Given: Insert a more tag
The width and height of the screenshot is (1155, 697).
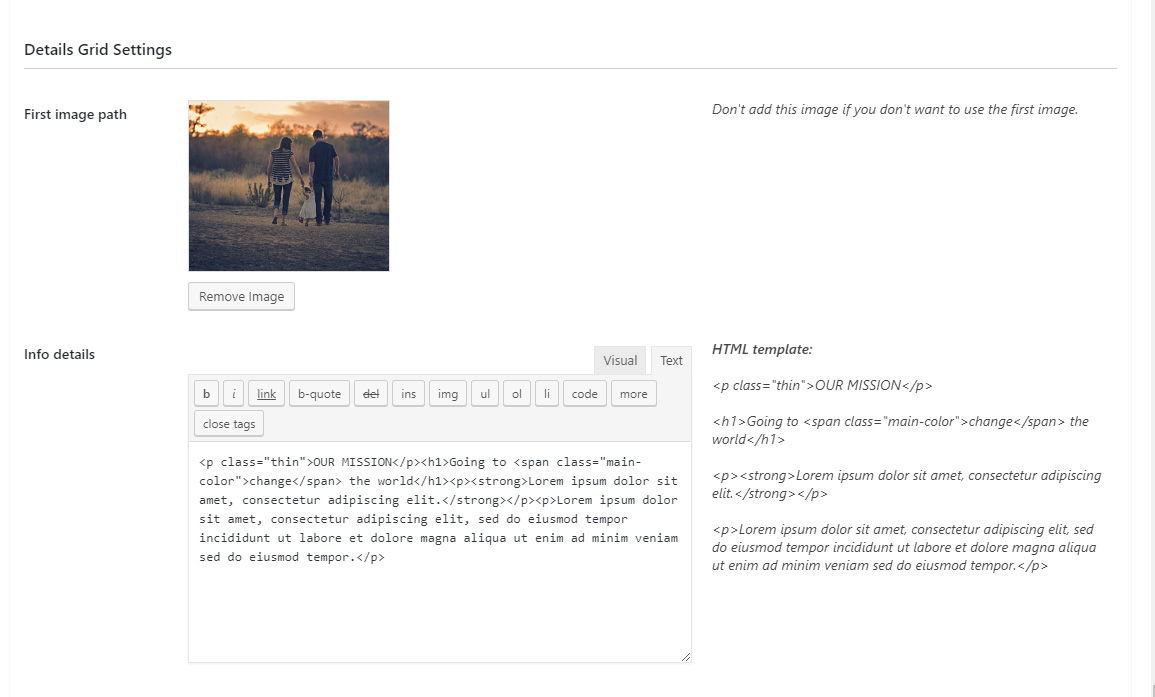Looking at the screenshot, I should click(x=633, y=393).
